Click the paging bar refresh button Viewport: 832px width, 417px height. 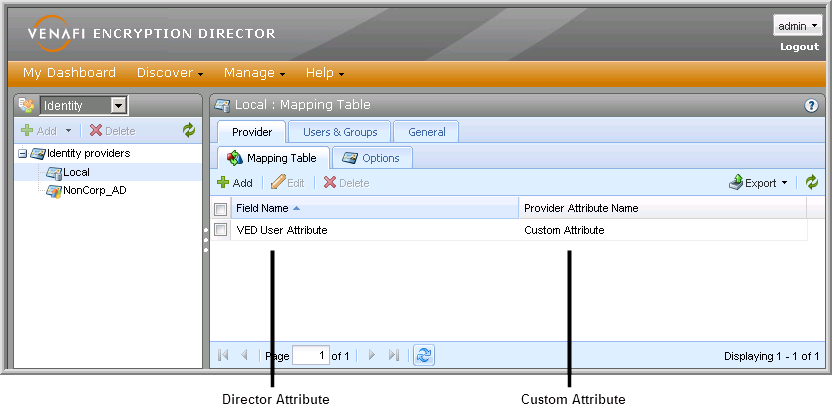click(x=424, y=355)
